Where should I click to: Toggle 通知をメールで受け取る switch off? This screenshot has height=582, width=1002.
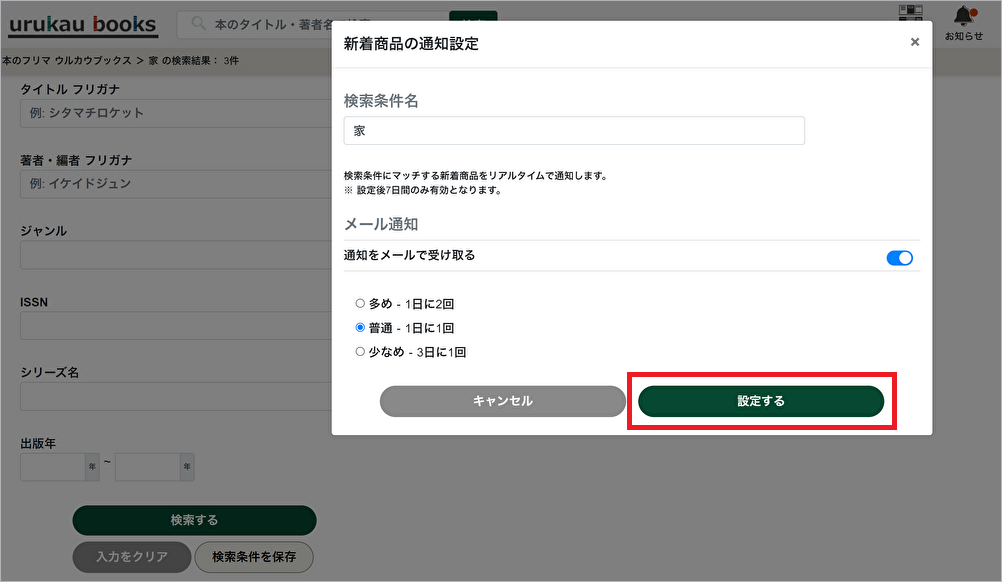click(899, 258)
